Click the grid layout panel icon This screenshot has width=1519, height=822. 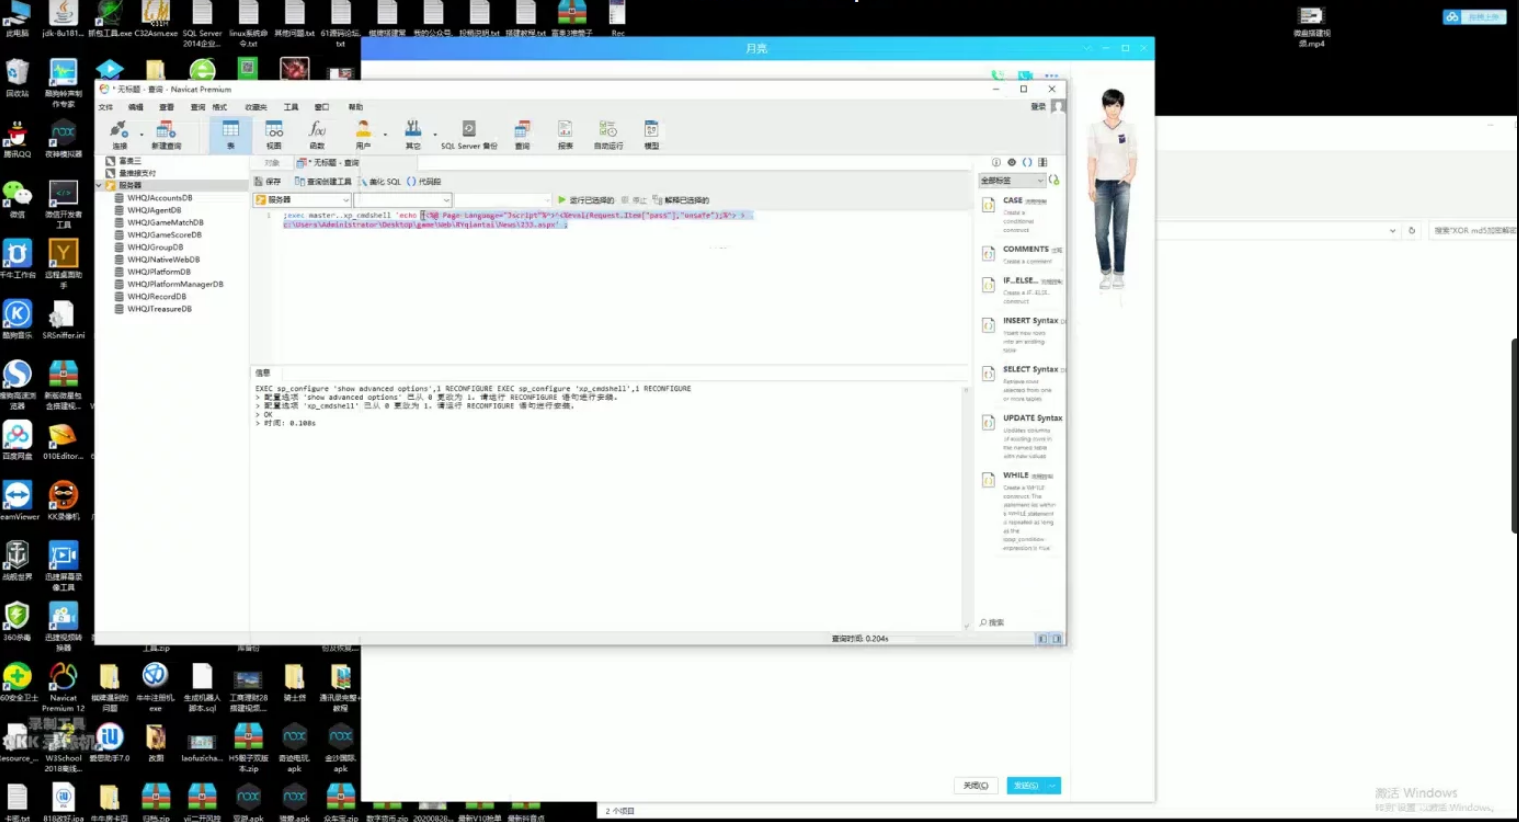pos(1043,162)
